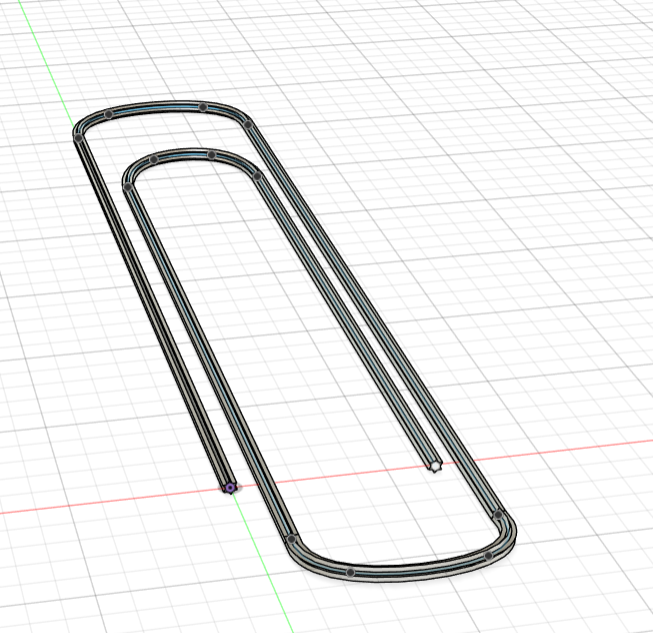Select the green Y axis line
Image resolution: width=653 pixels, height=633 pixels.
50,60
